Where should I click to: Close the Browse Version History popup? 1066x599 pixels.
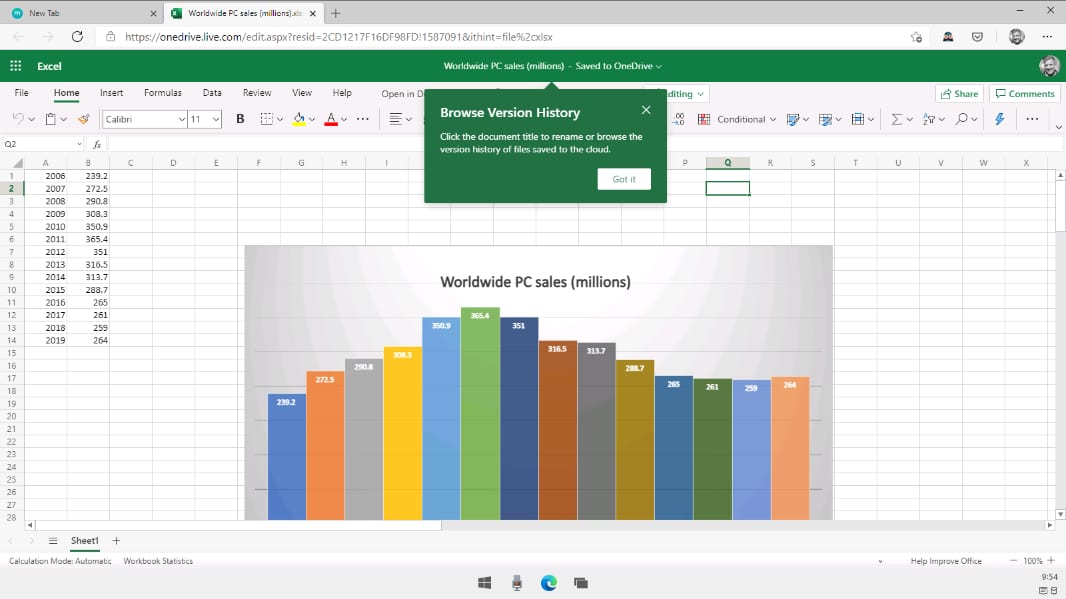[646, 110]
